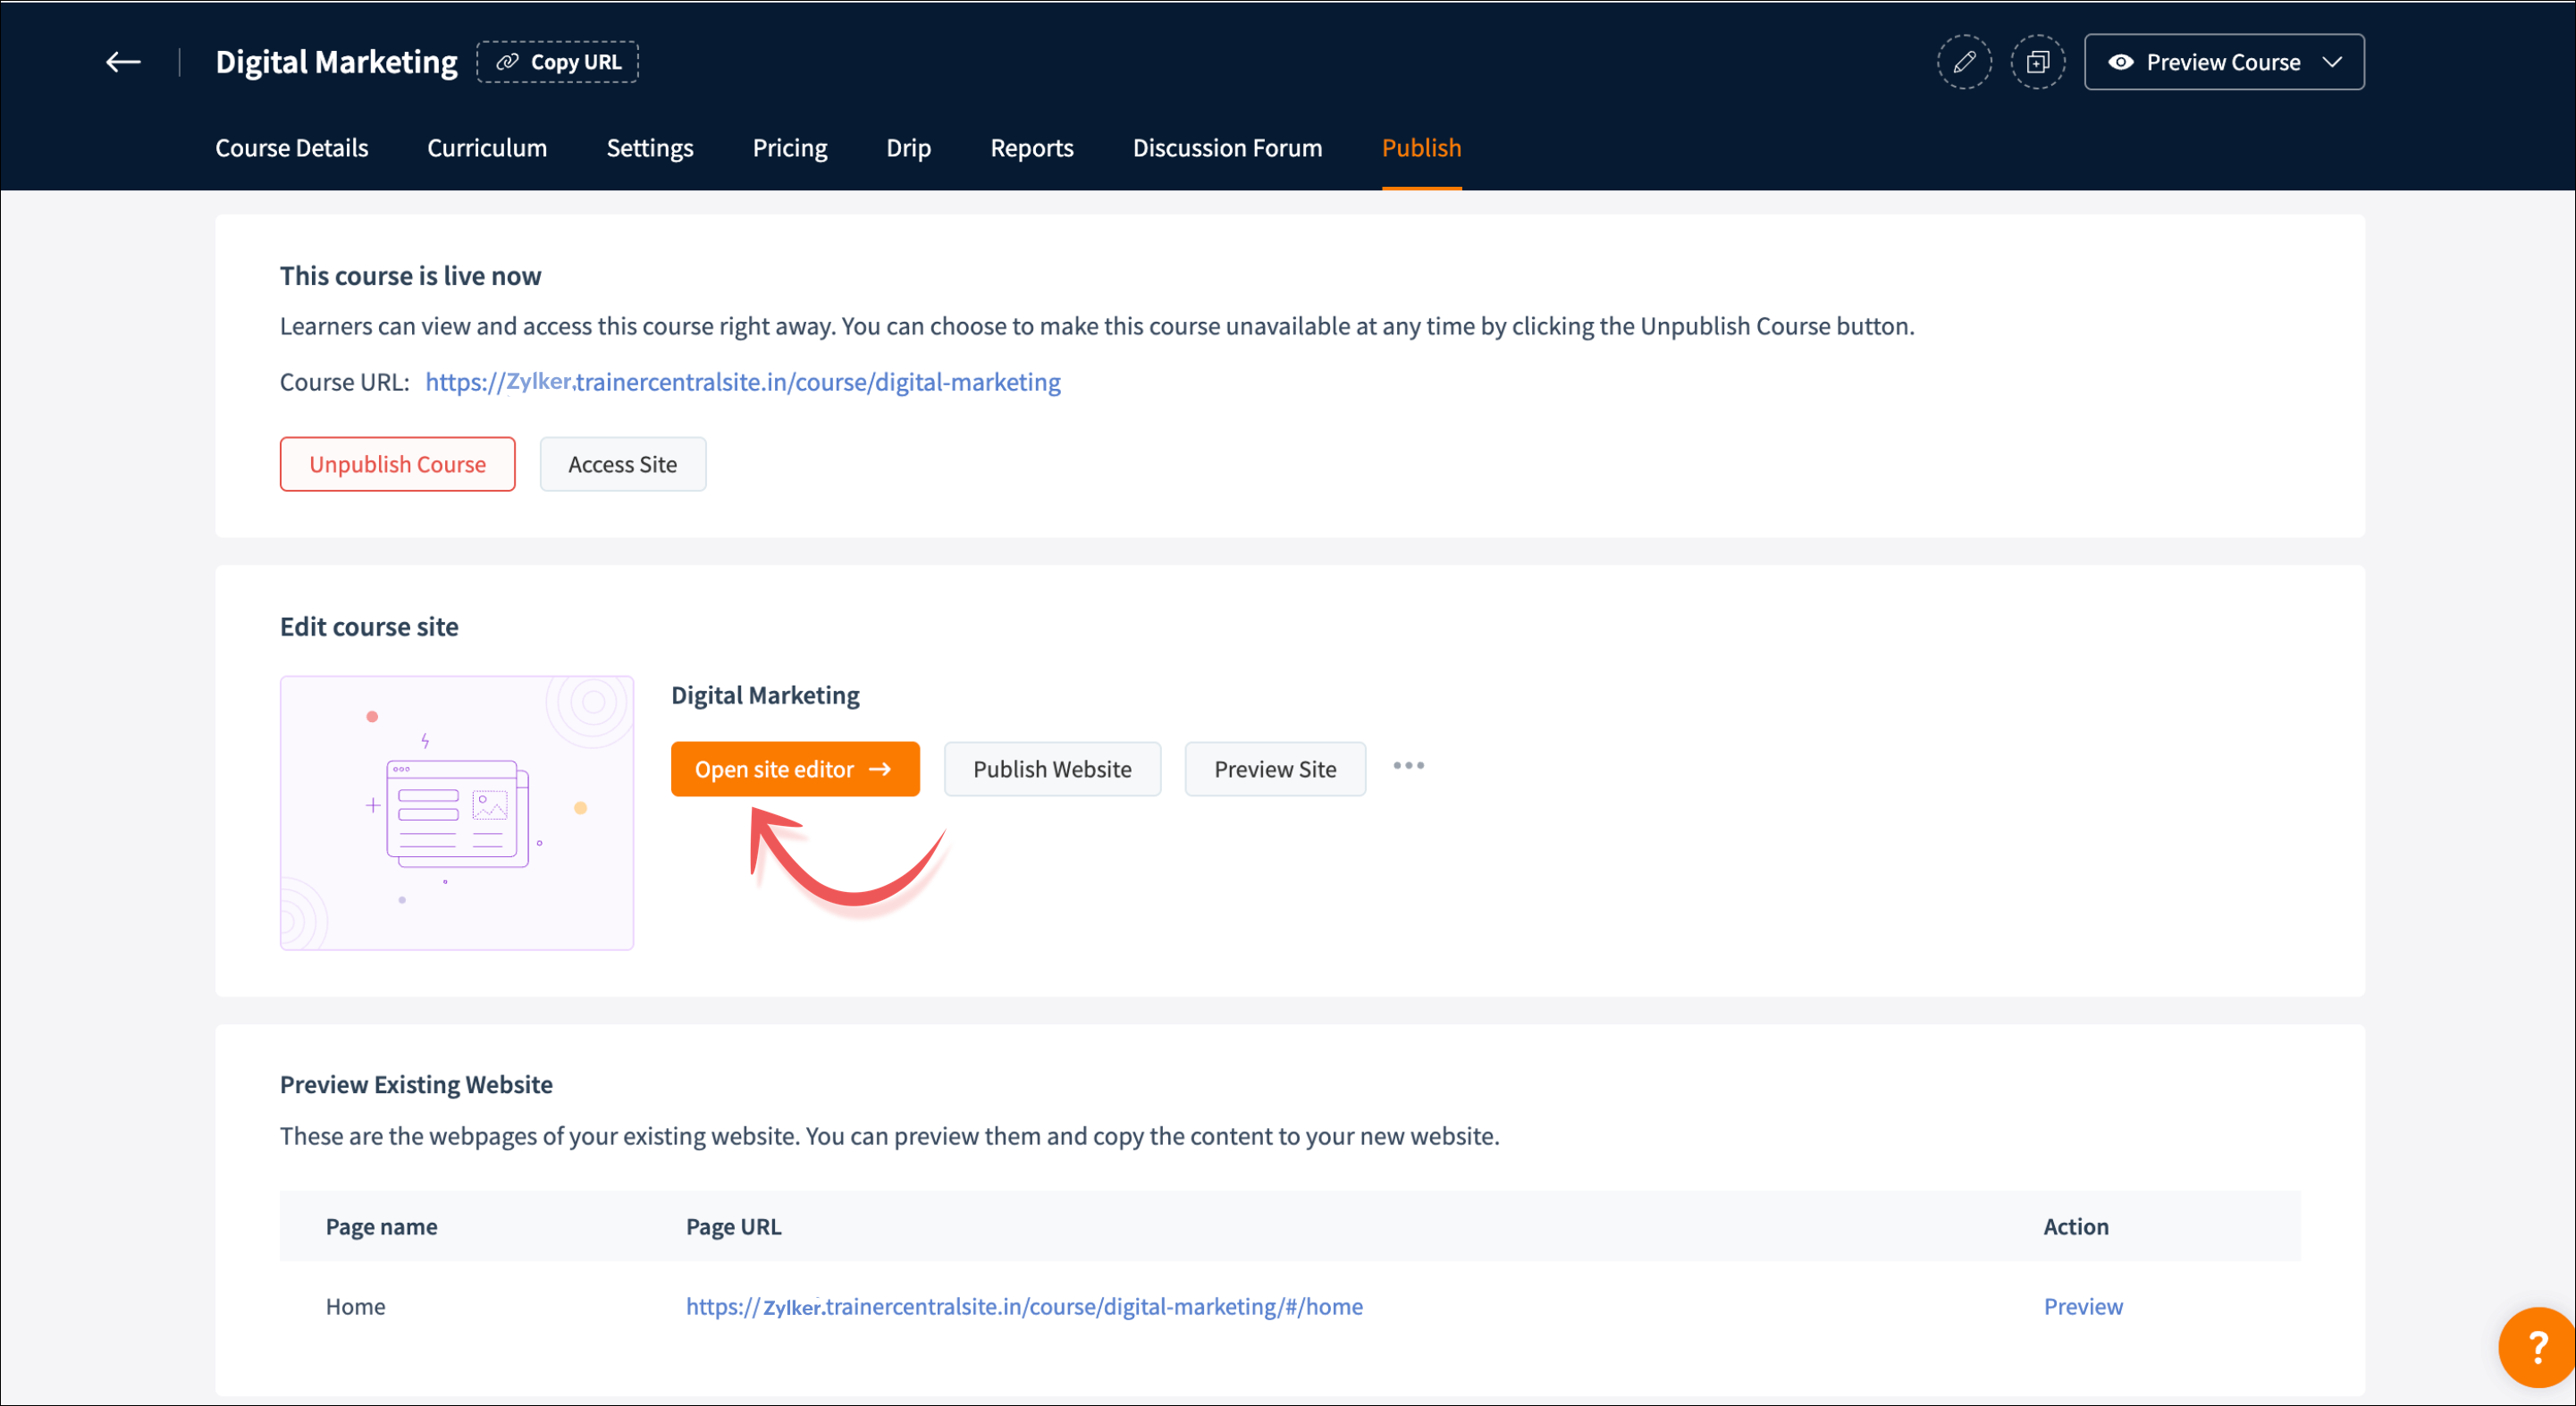Click the Access Site button
The image size is (2576, 1406).
pos(622,464)
